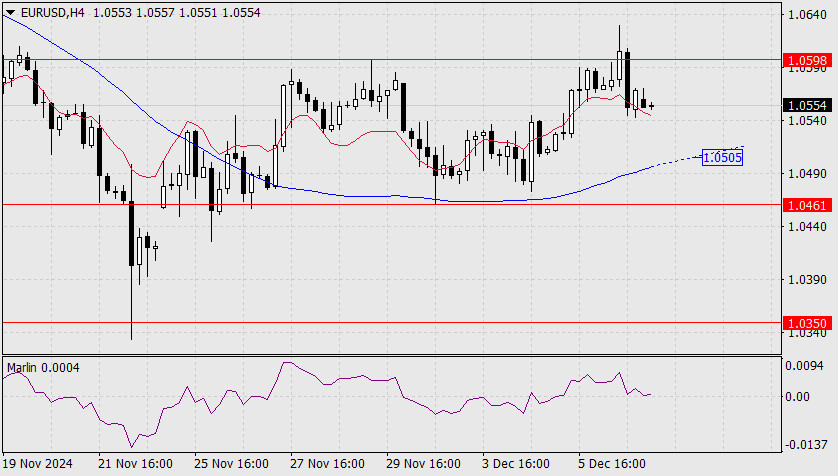
Task: Click the OHLC values 1.0553 1.0557 1.0551 1.0554
Action: point(177,13)
